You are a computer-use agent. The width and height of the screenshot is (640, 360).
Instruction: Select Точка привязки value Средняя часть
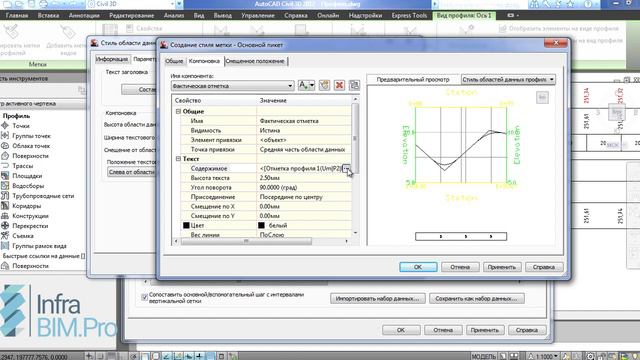(x=304, y=149)
